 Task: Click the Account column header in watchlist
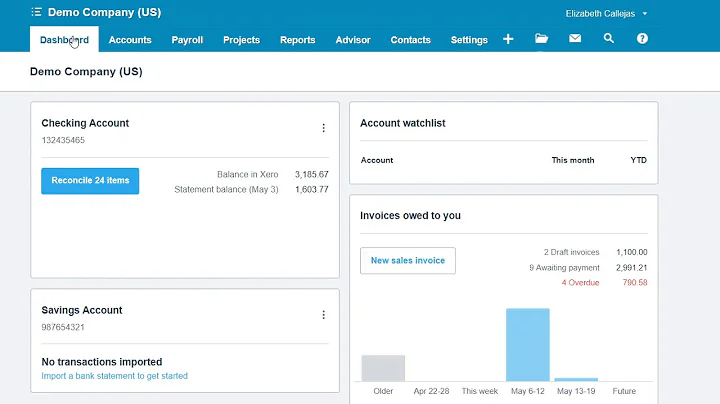(377, 160)
